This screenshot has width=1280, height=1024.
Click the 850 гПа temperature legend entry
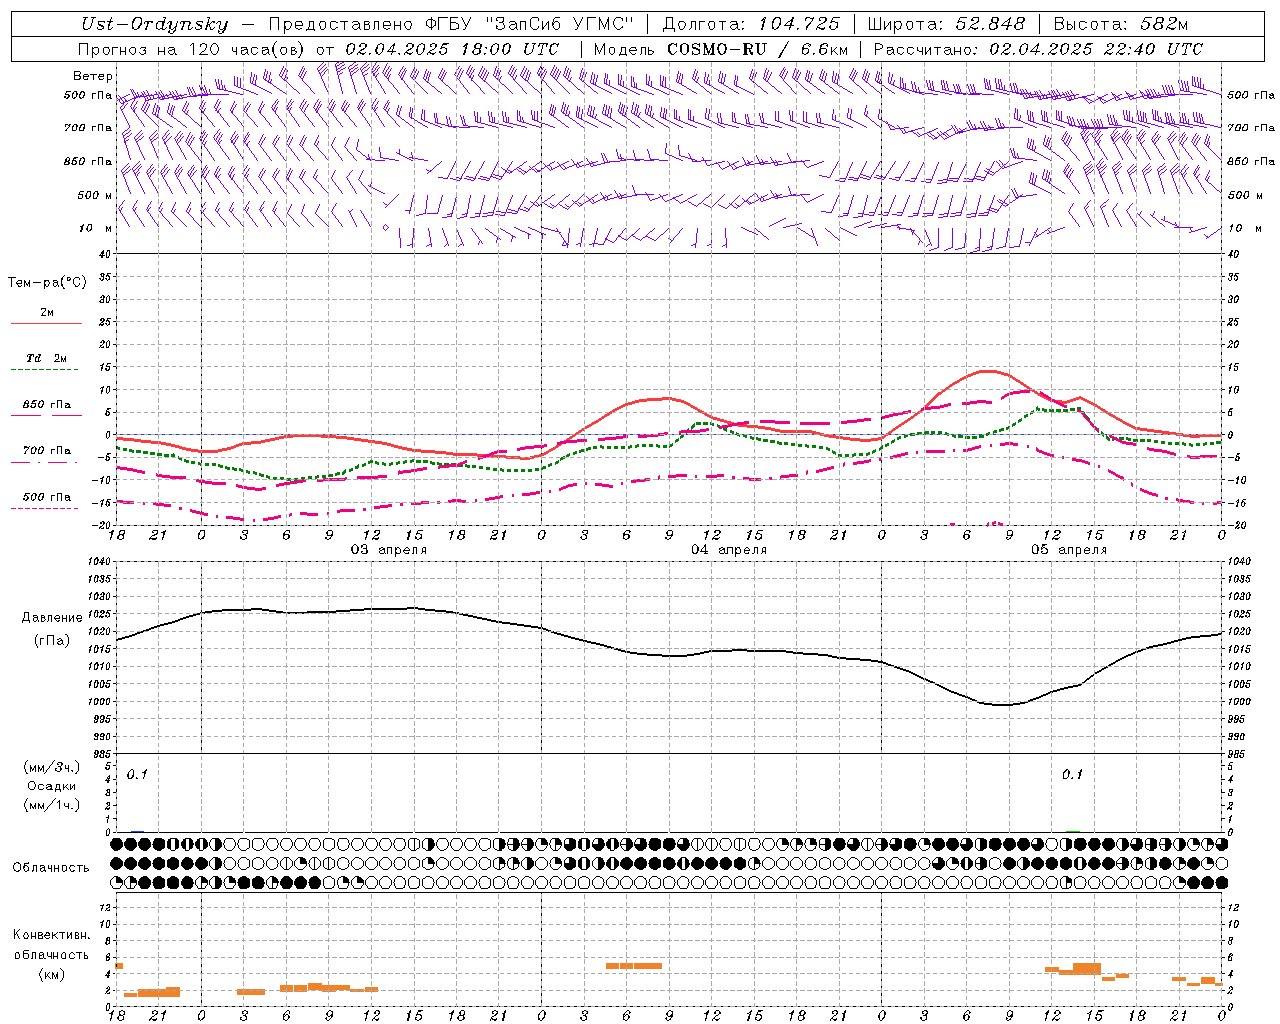pyautogui.click(x=47, y=405)
